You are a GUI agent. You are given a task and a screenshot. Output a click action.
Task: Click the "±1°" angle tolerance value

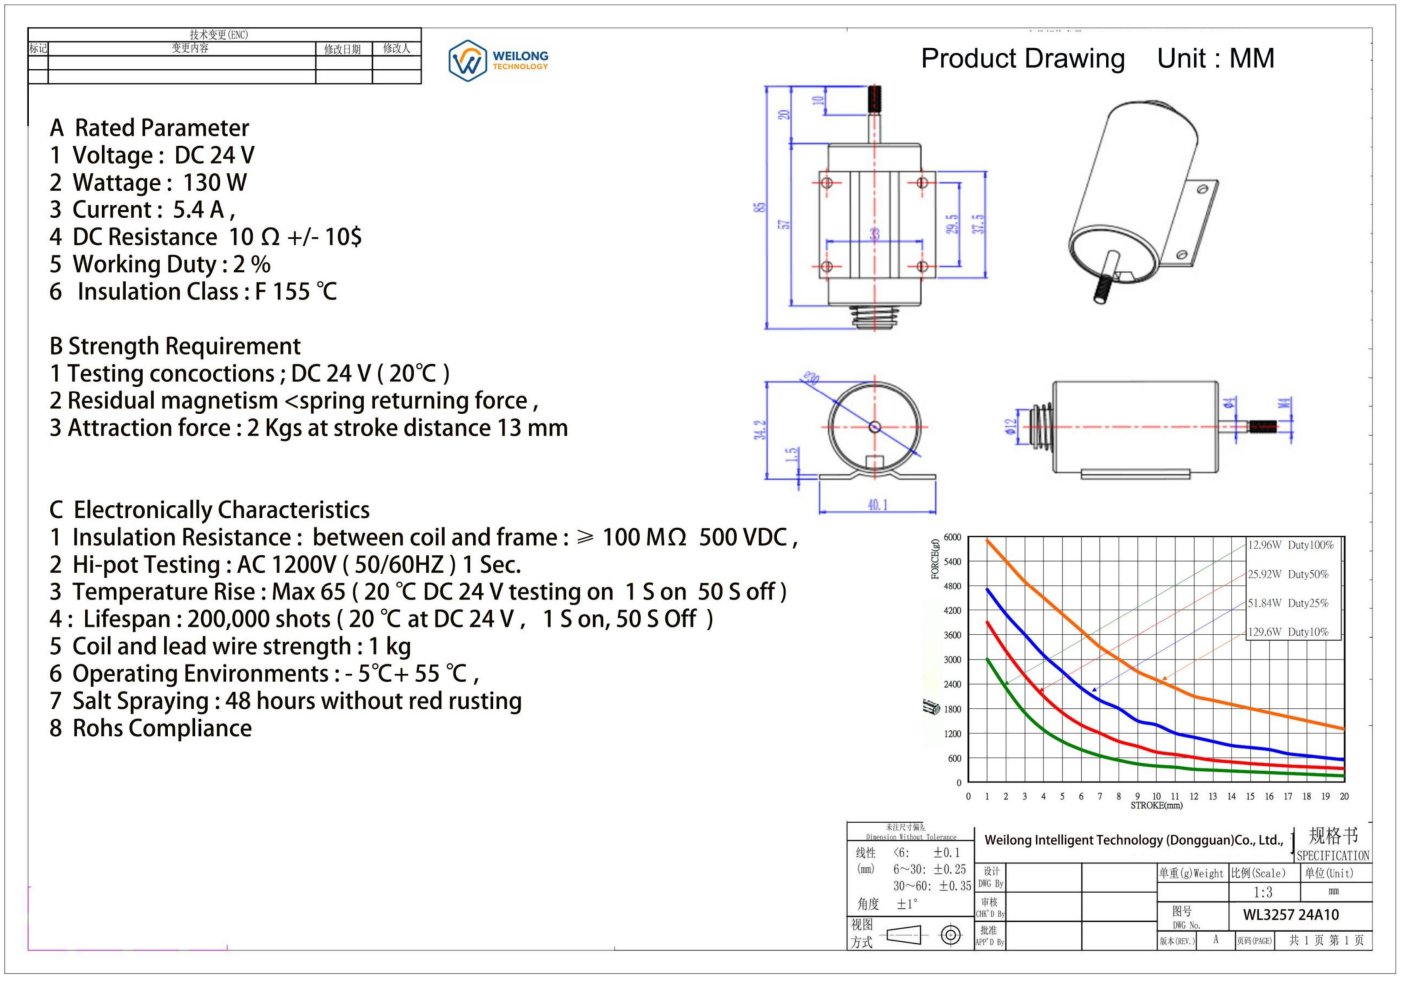click(907, 904)
